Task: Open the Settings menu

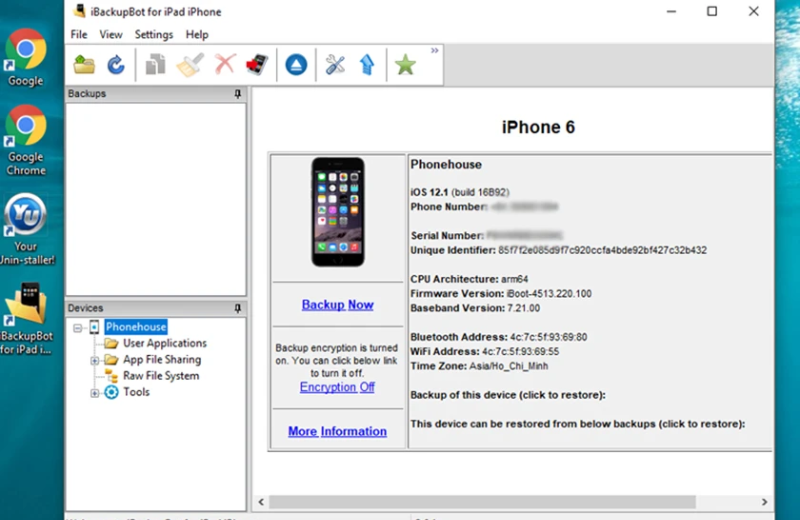Action: (x=154, y=34)
